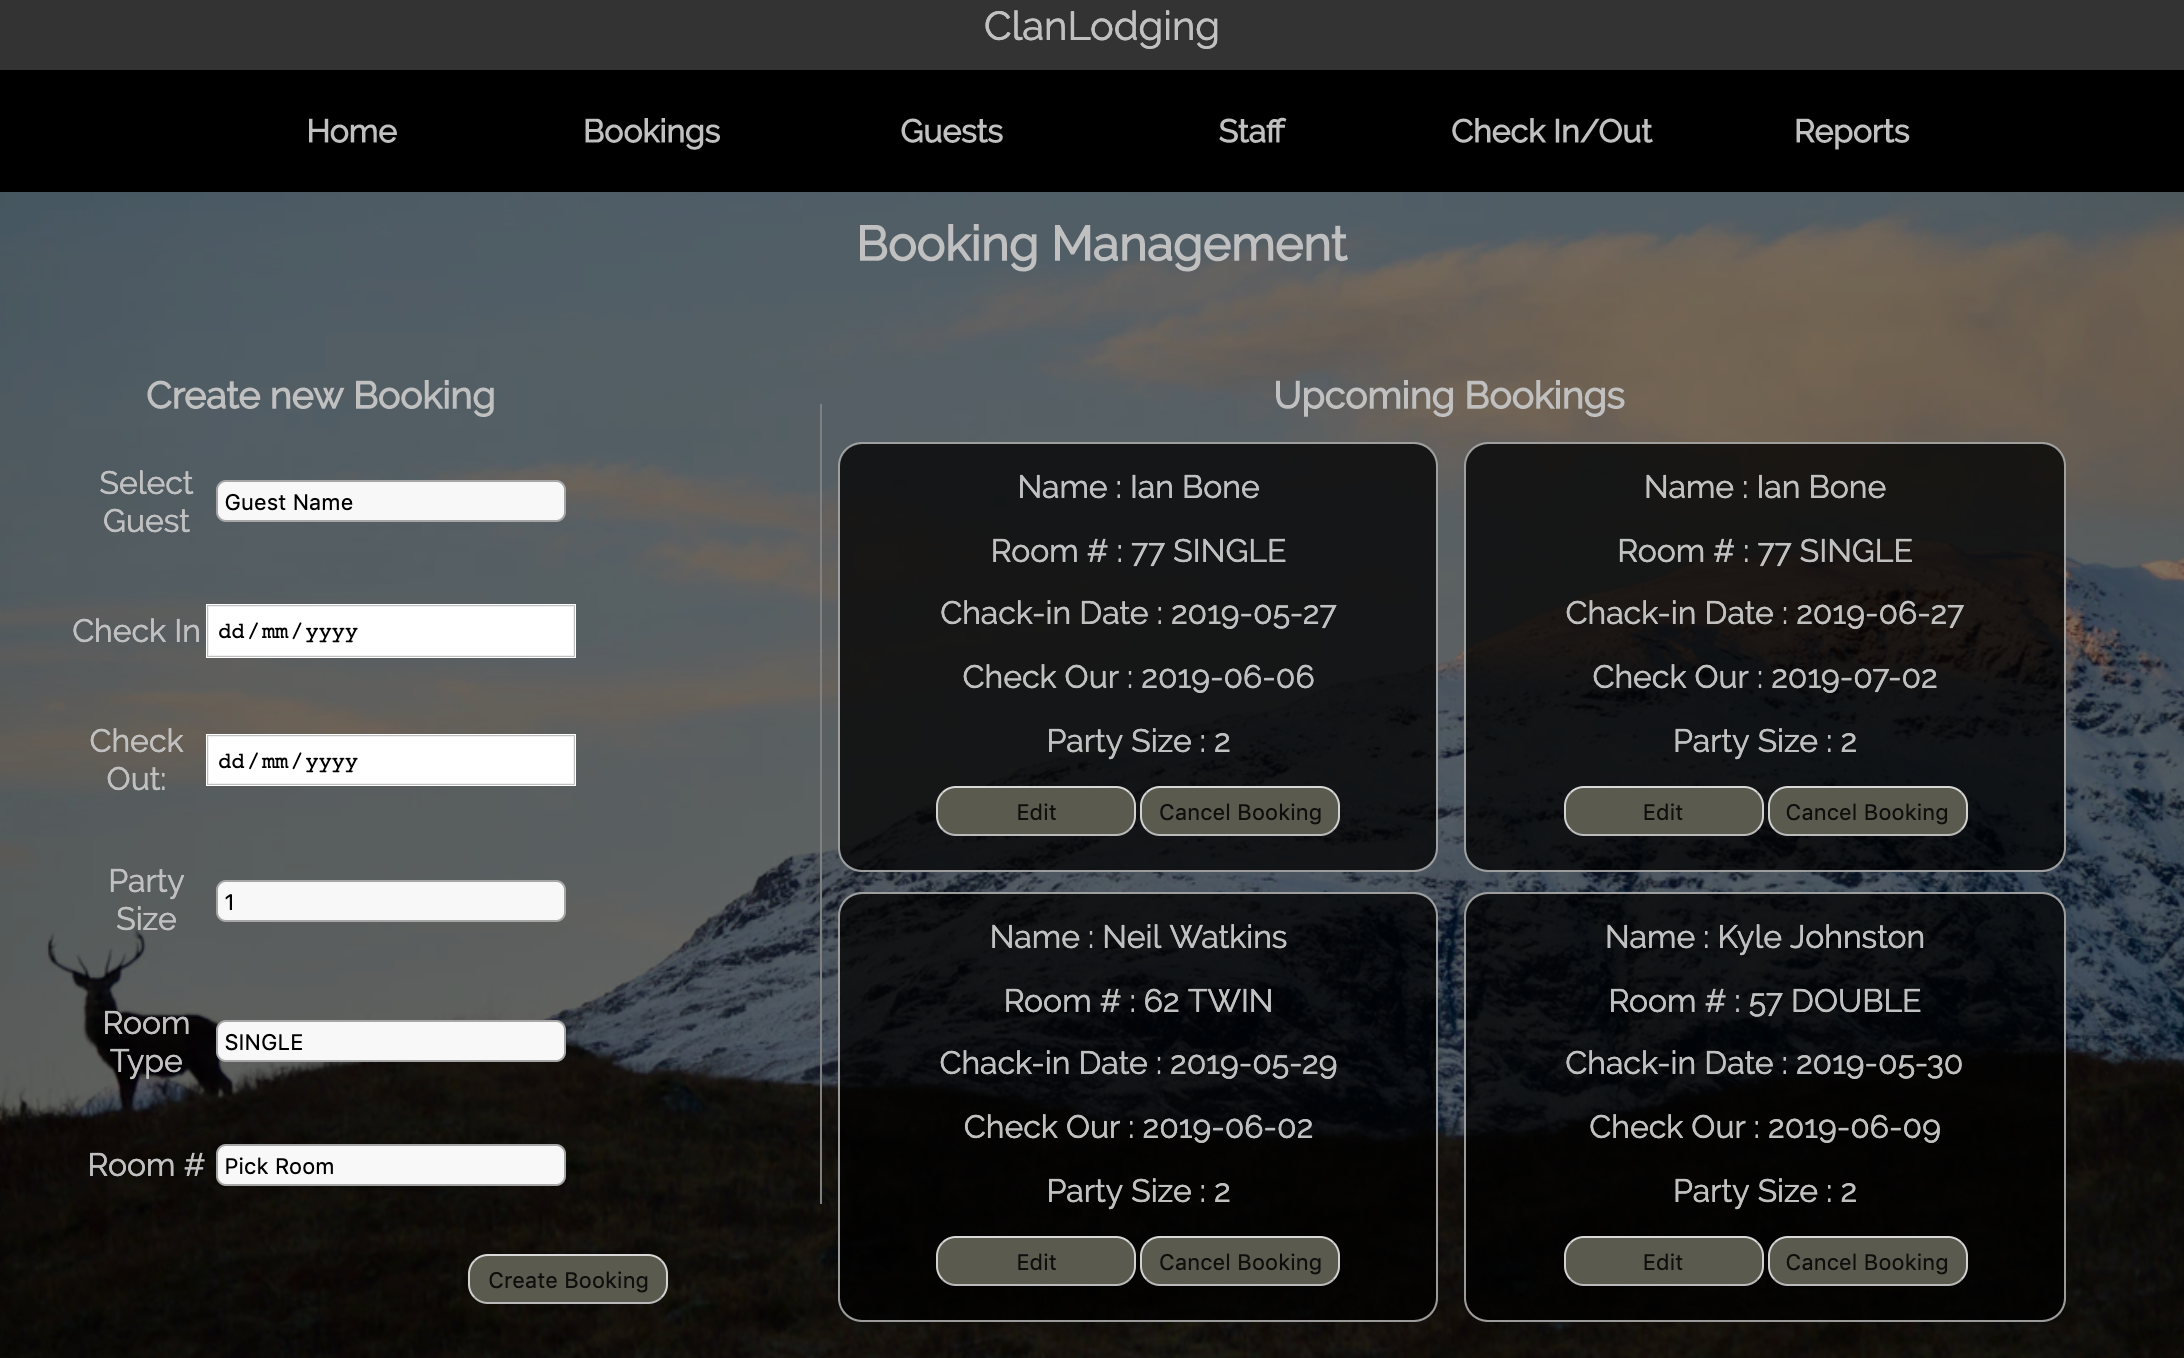Navigate to the Staff page
The height and width of the screenshot is (1358, 2184).
coord(1250,131)
